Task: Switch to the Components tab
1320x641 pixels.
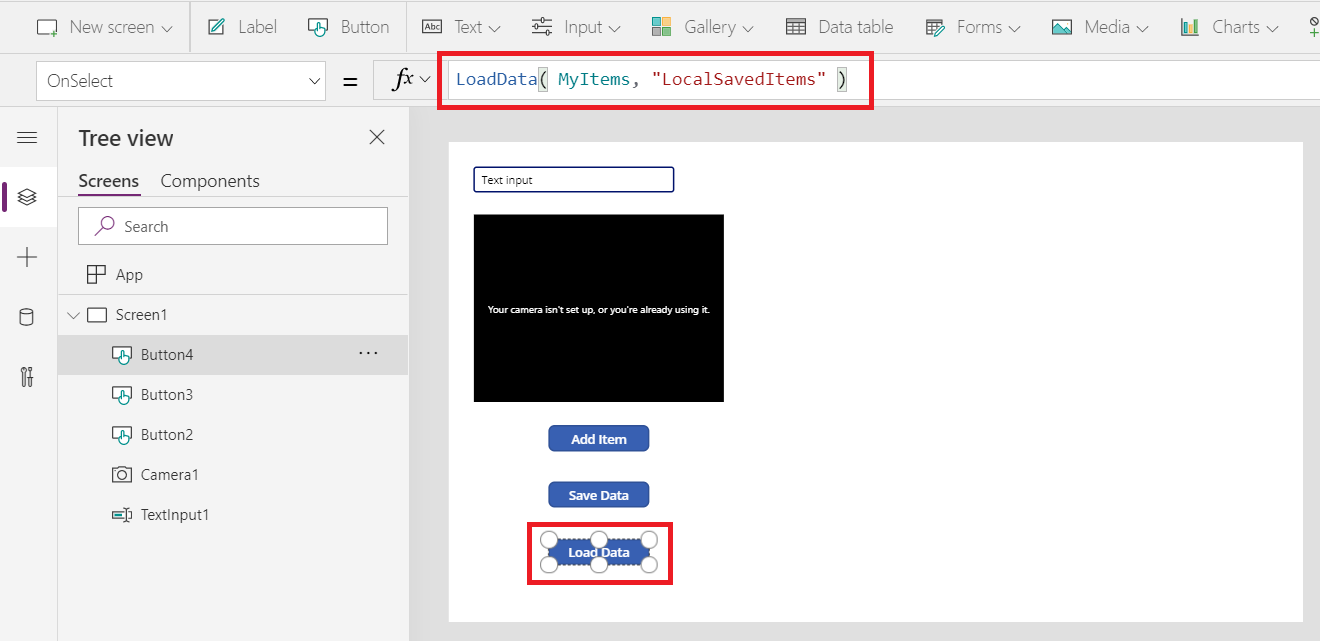Action: 210,180
